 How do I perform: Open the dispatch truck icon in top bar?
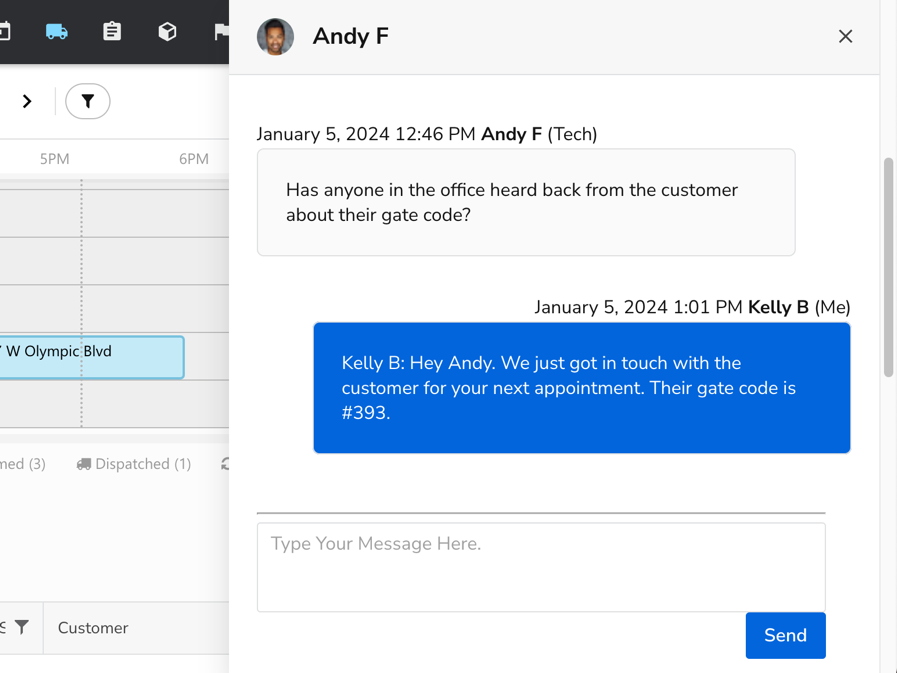pyautogui.click(x=57, y=32)
